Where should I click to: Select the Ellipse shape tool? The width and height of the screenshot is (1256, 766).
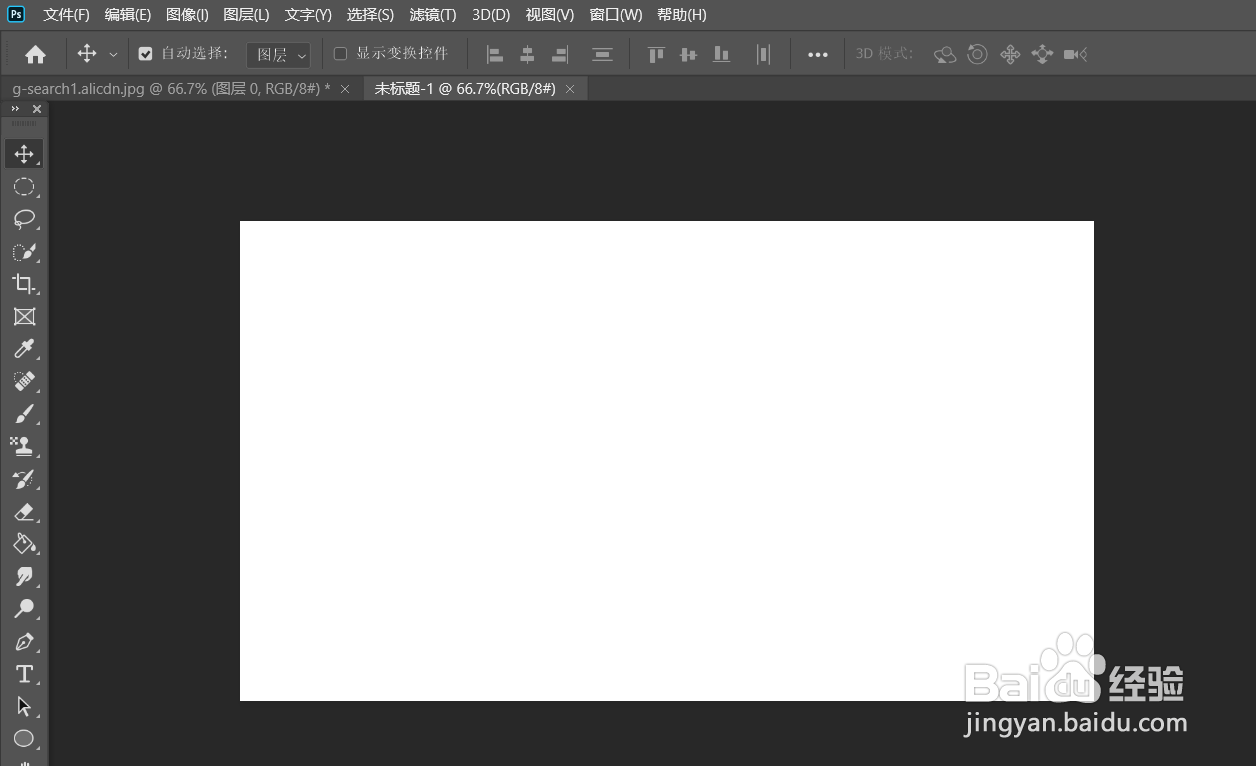point(24,739)
